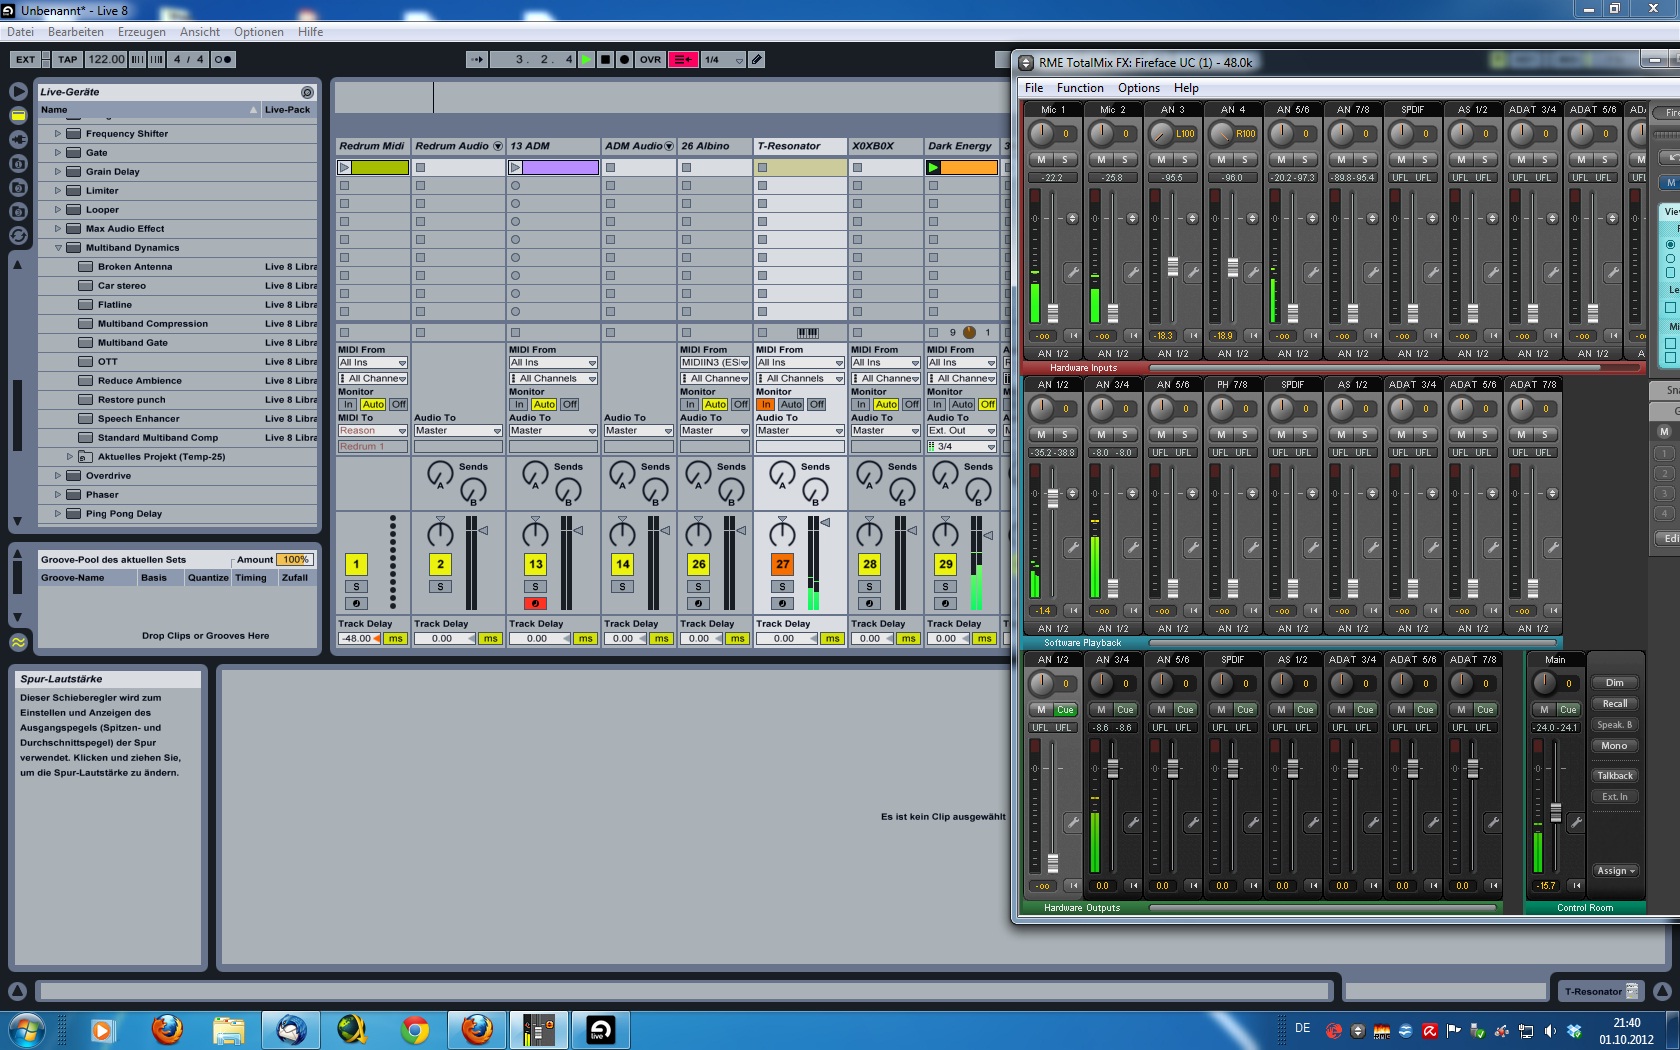Image resolution: width=1680 pixels, height=1050 pixels.
Task: Click the TAP tempo button
Action: pos(68,59)
